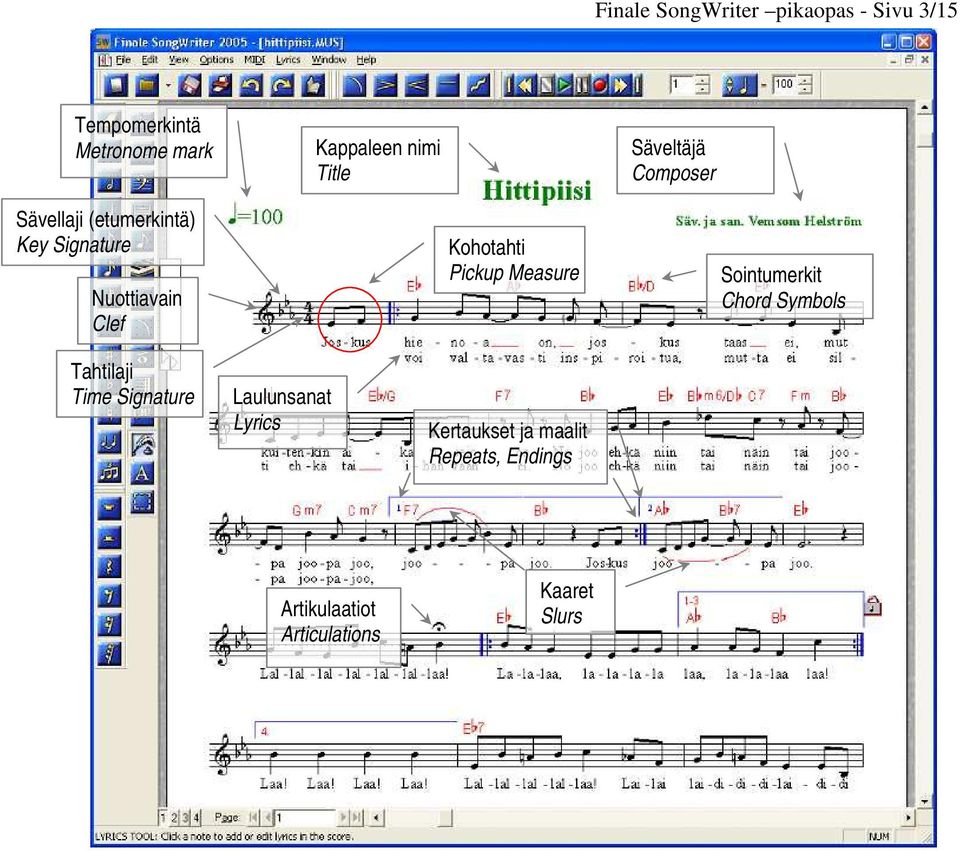
Task: Open the File menu
Action: coord(123,59)
